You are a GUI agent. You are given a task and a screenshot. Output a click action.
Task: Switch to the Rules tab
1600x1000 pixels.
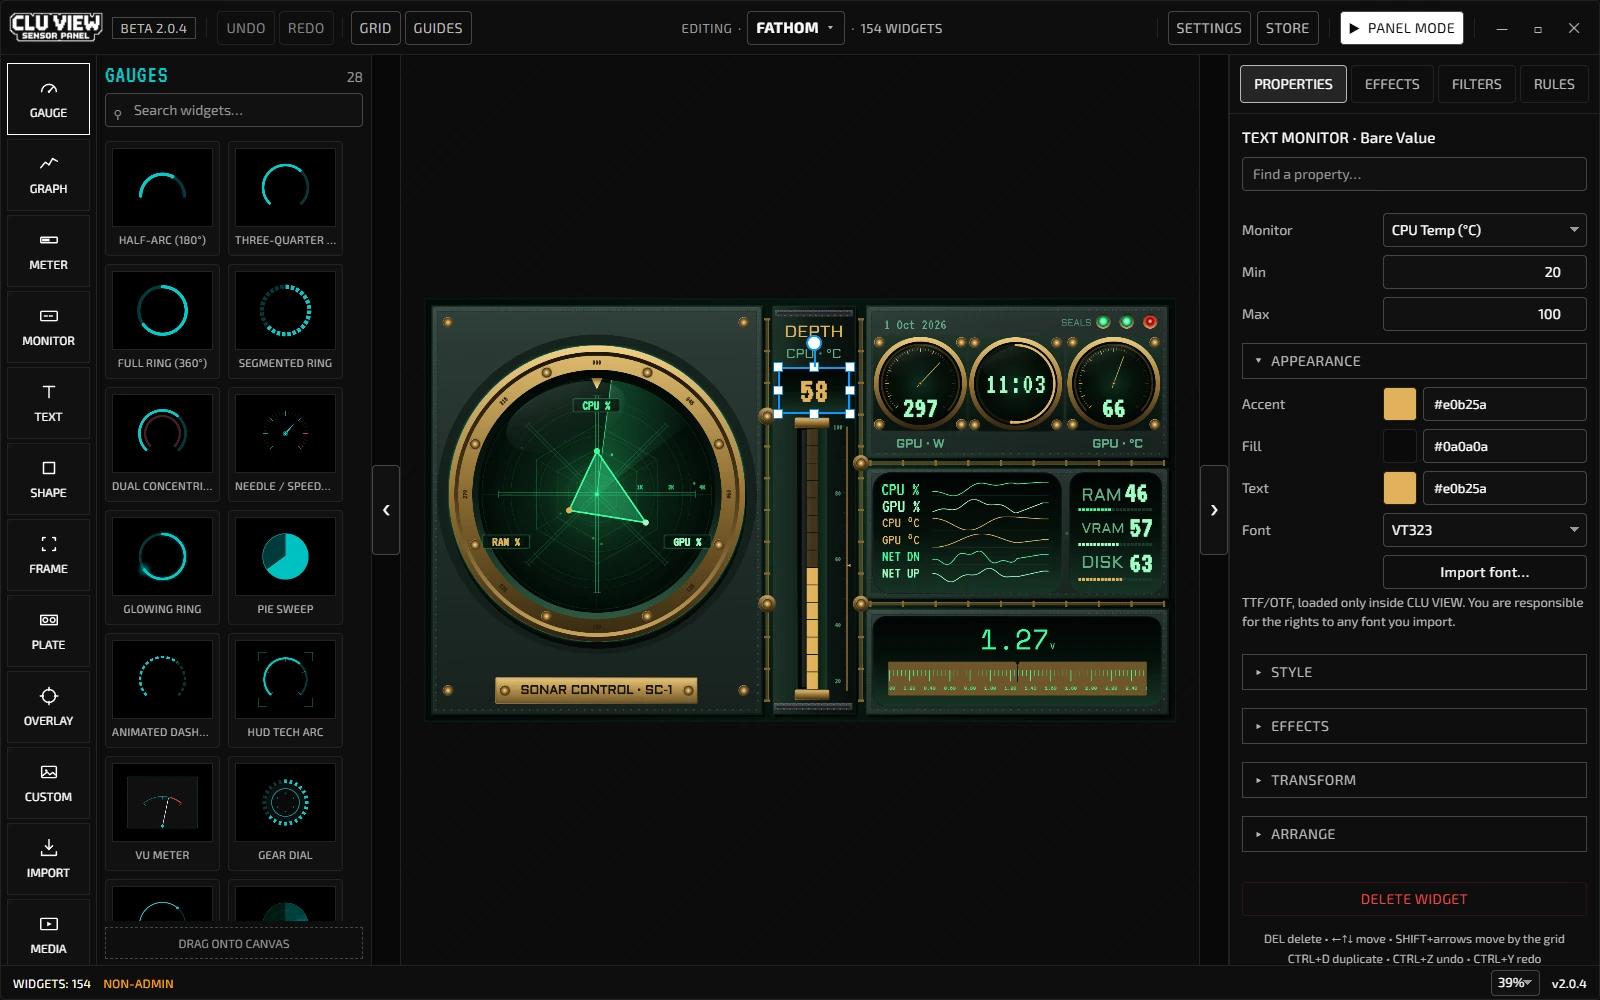(x=1554, y=84)
